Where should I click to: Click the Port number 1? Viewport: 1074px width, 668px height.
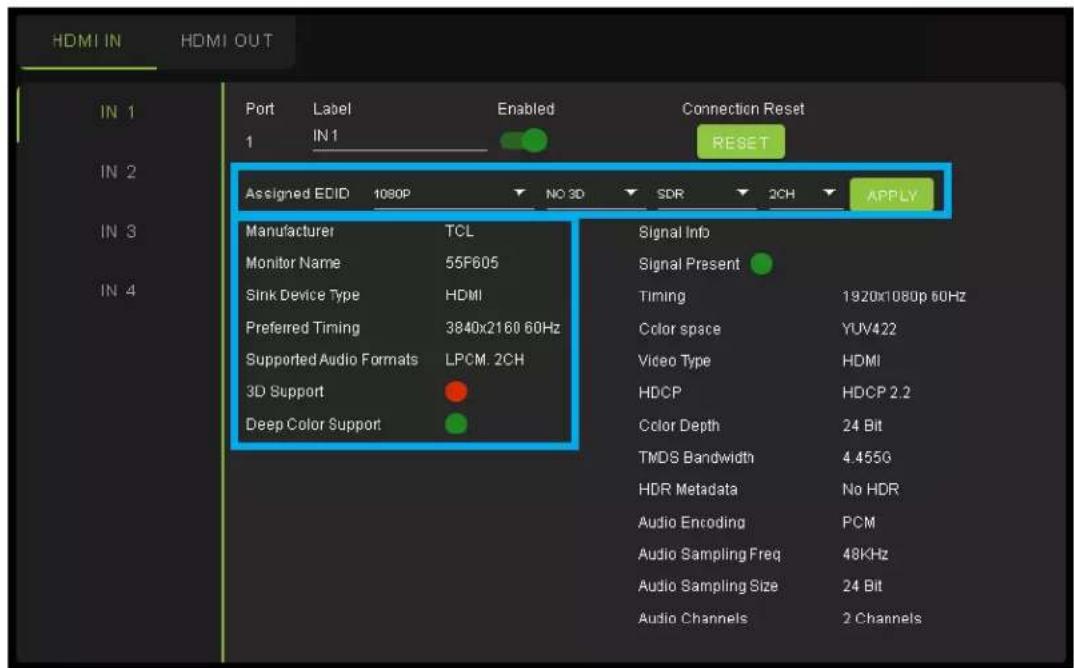pyautogui.click(x=249, y=142)
